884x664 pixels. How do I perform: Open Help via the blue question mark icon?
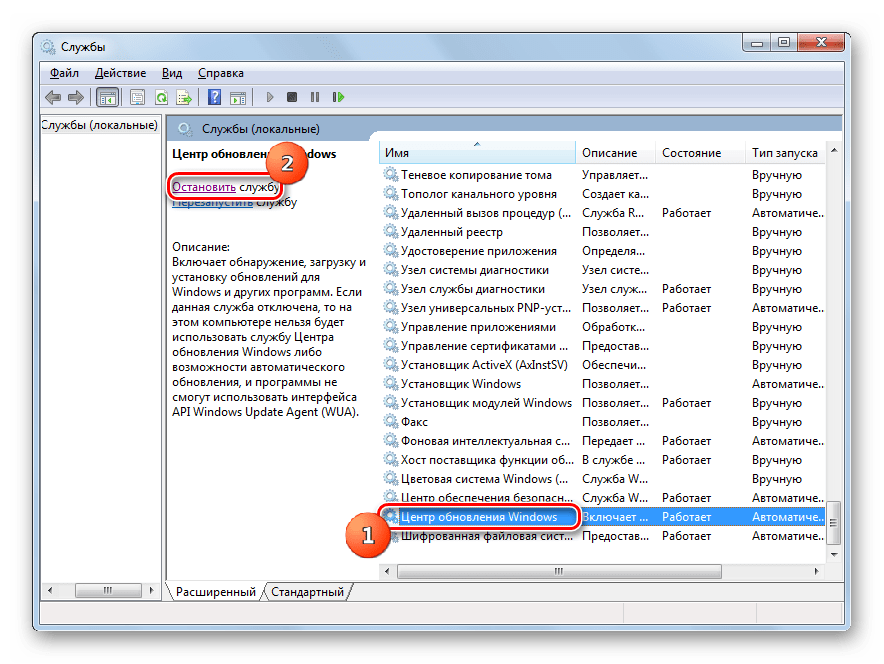pos(214,97)
